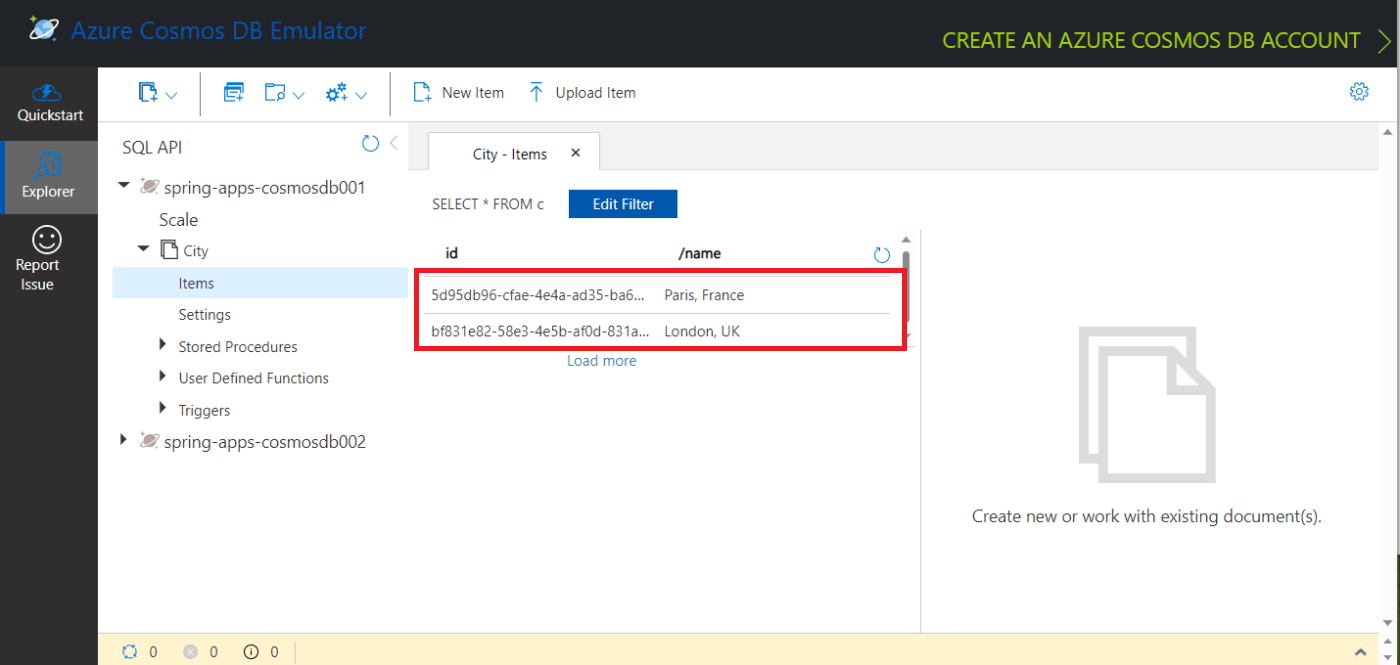The height and width of the screenshot is (665, 1400).
Task: Select spring-apps-cosmosdb001 database in tree
Action: (264, 187)
